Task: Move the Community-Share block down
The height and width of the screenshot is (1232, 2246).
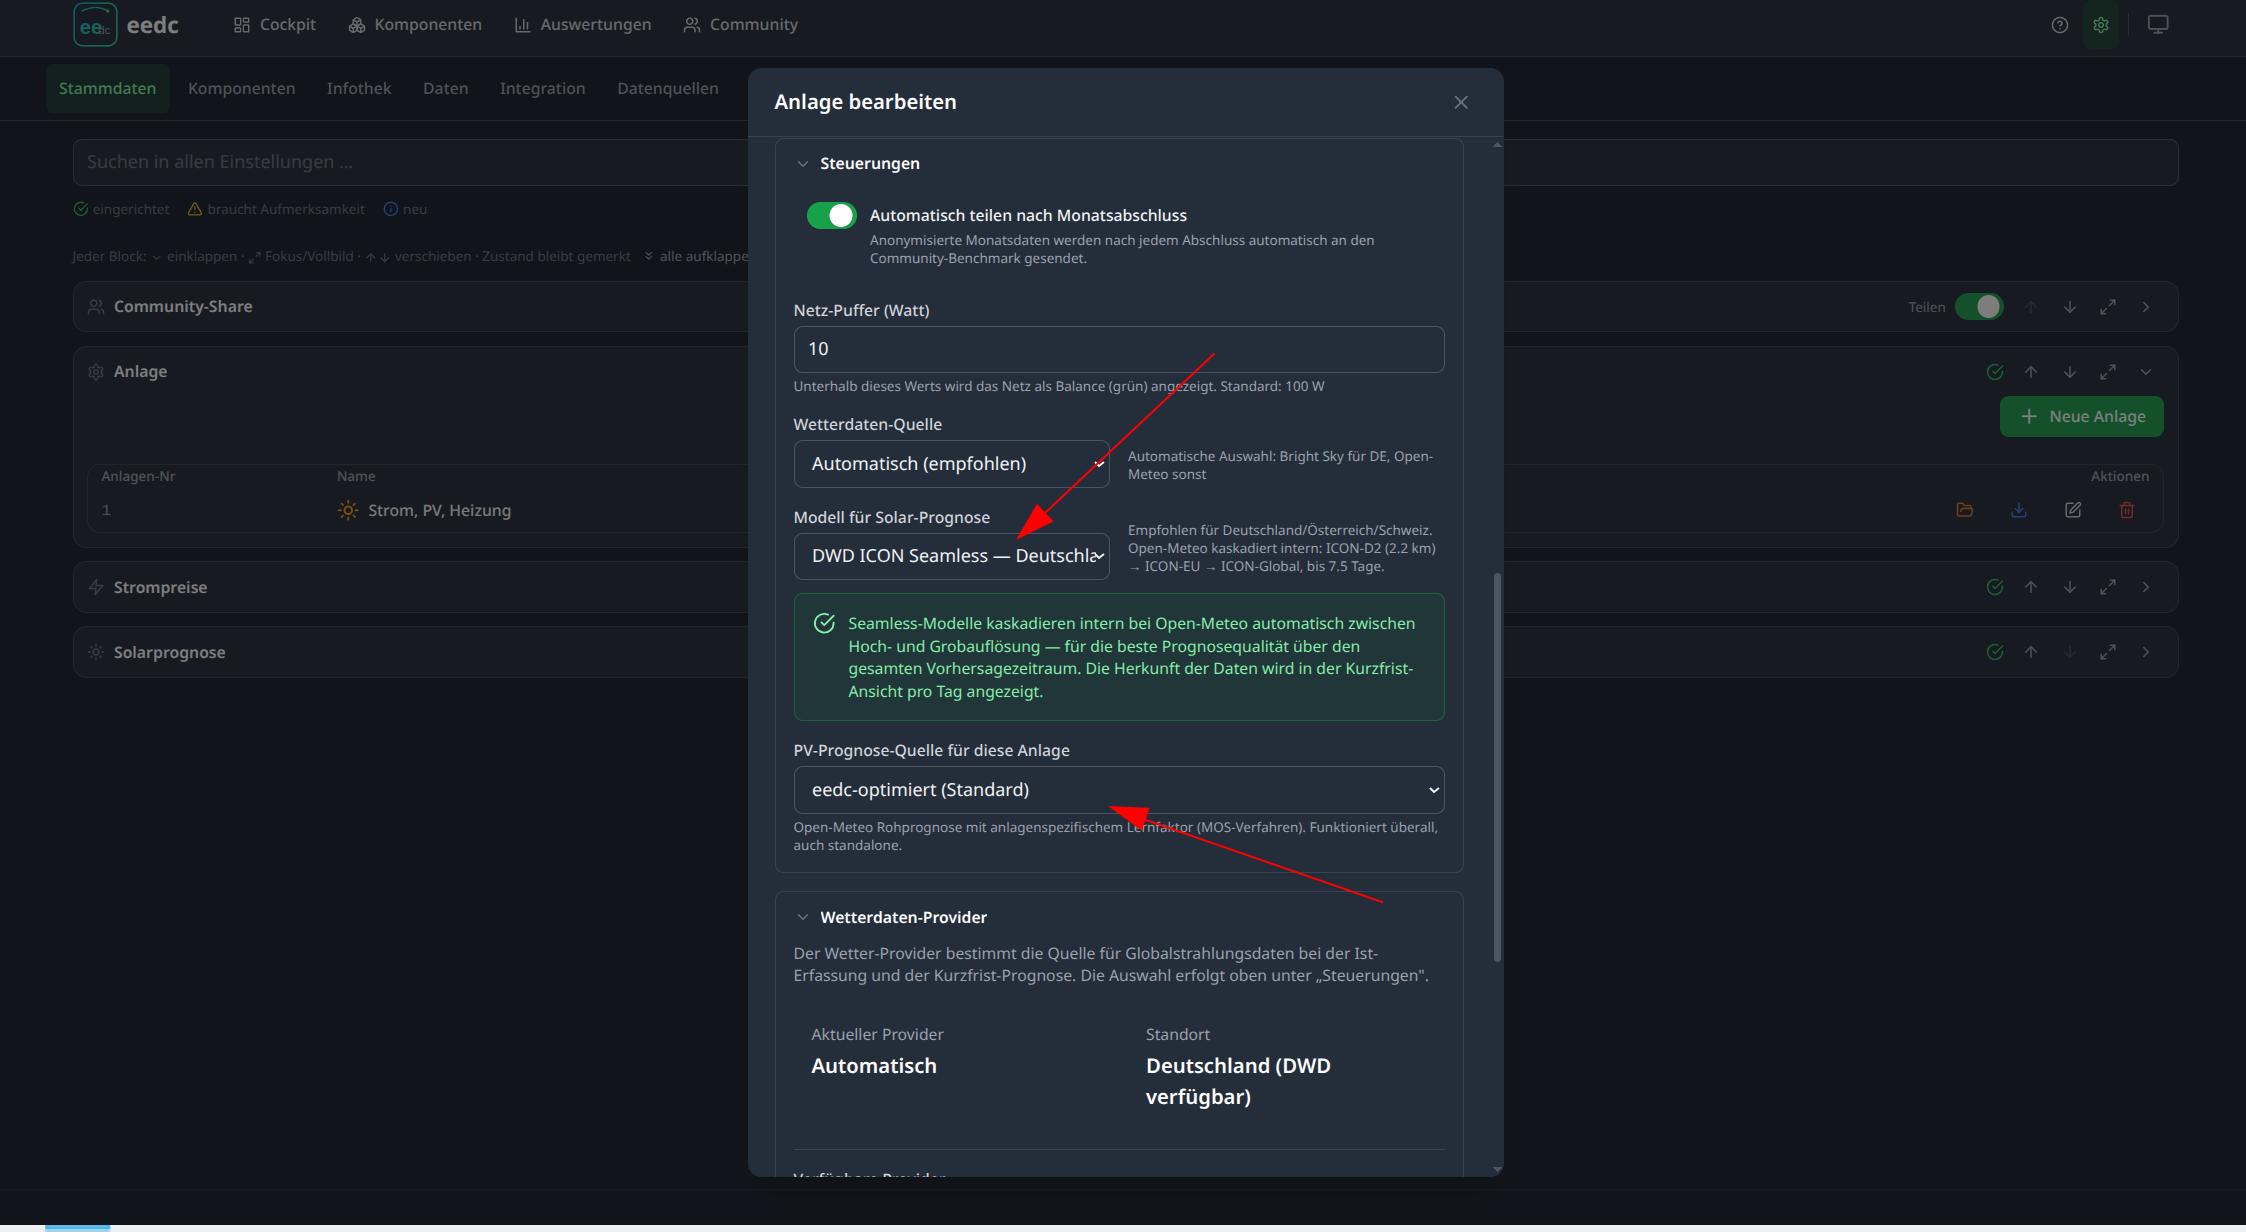Action: (x=2069, y=307)
